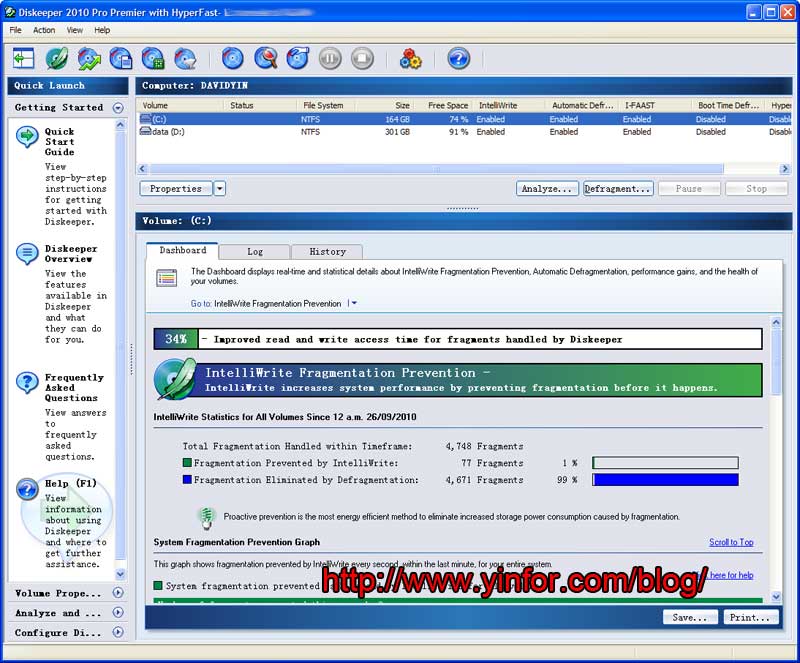
Task: Select the 'data (D:)' volume row
Action: (464, 132)
